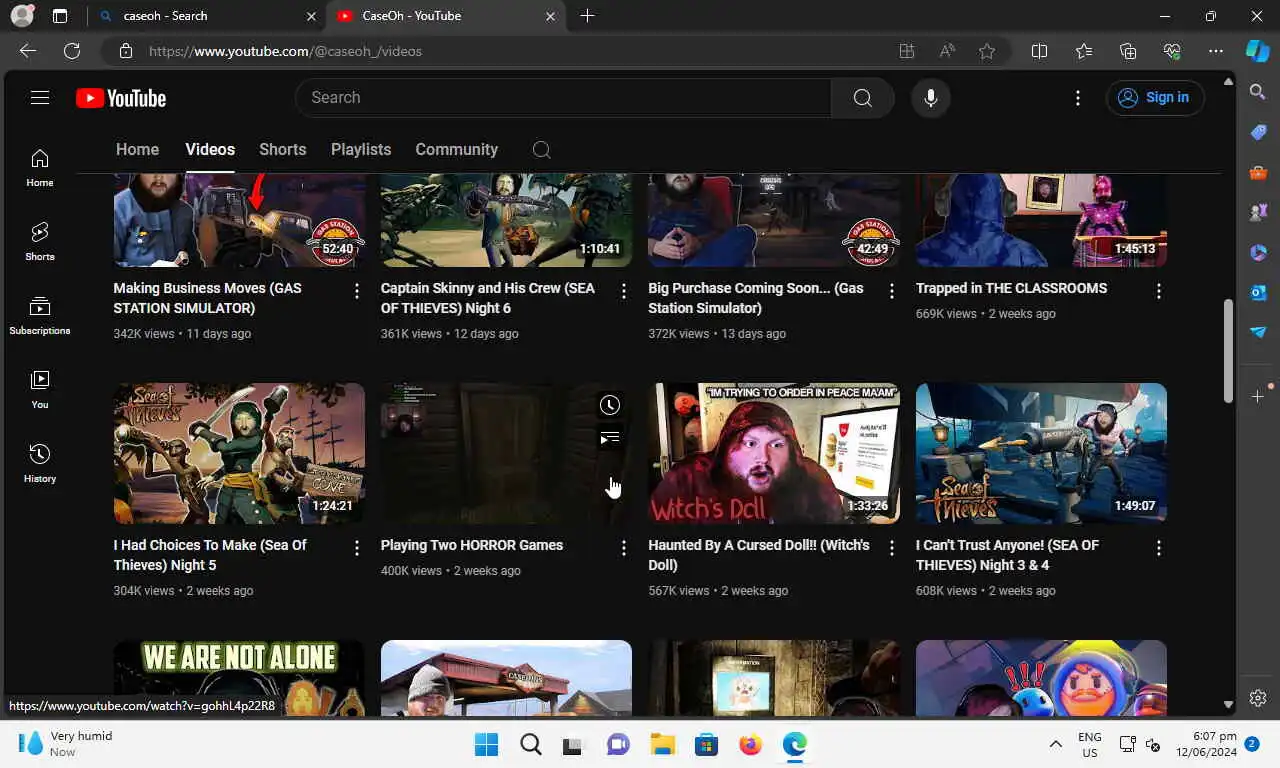Start voice search with microphone icon
1280x768 pixels.
[931, 97]
